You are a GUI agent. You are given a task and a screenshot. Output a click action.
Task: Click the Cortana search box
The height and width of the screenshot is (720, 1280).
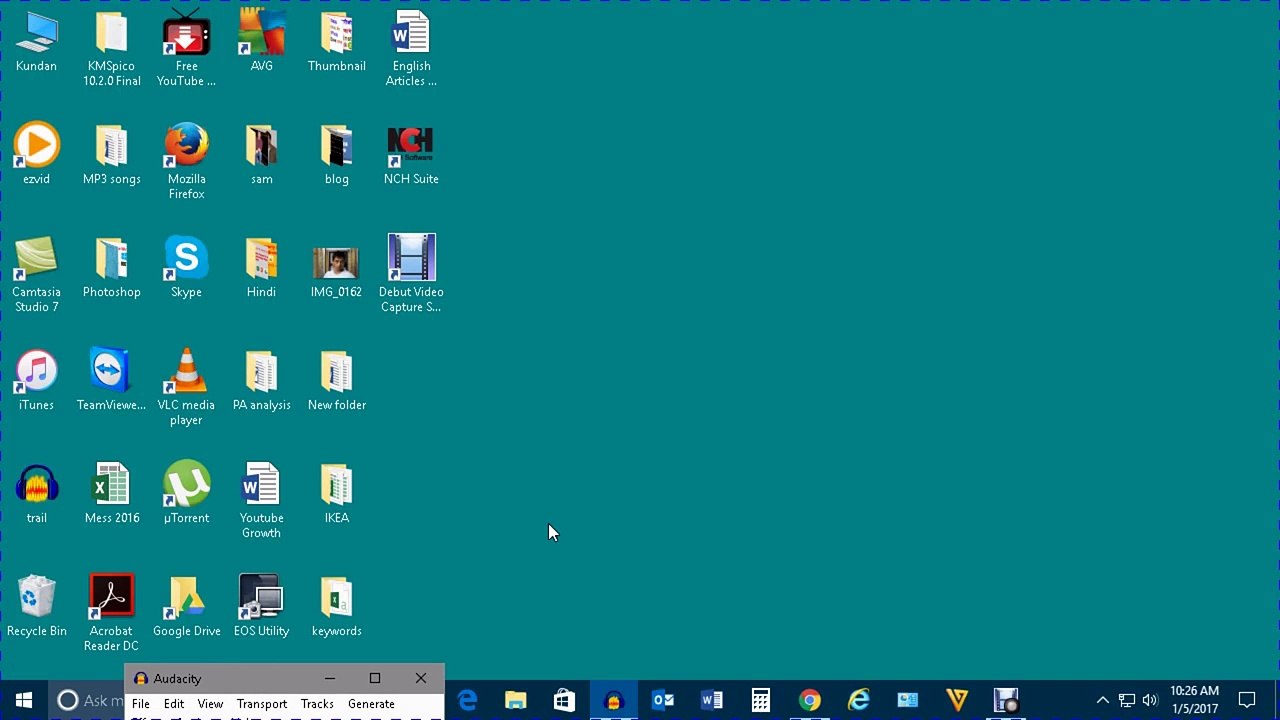point(86,700)
